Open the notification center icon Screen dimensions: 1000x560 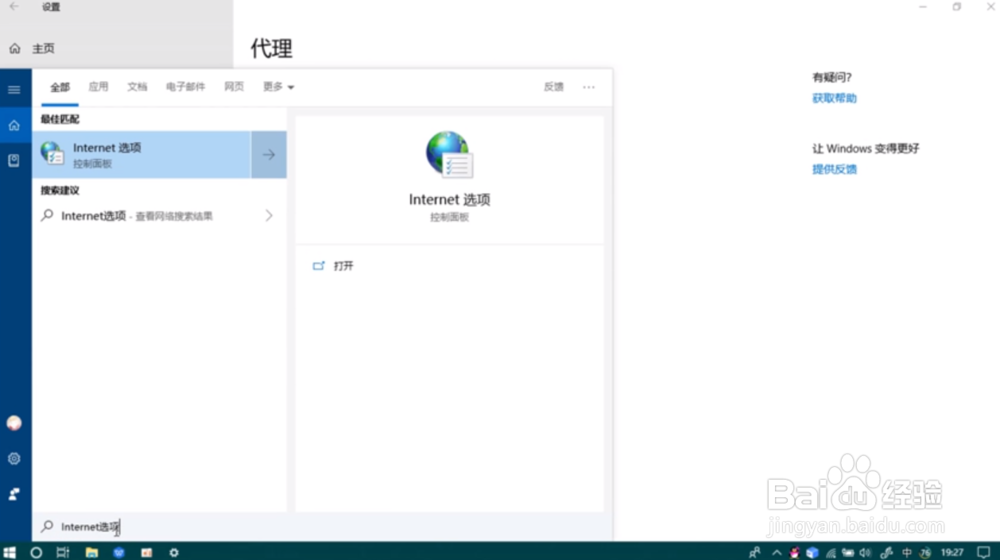983,552
